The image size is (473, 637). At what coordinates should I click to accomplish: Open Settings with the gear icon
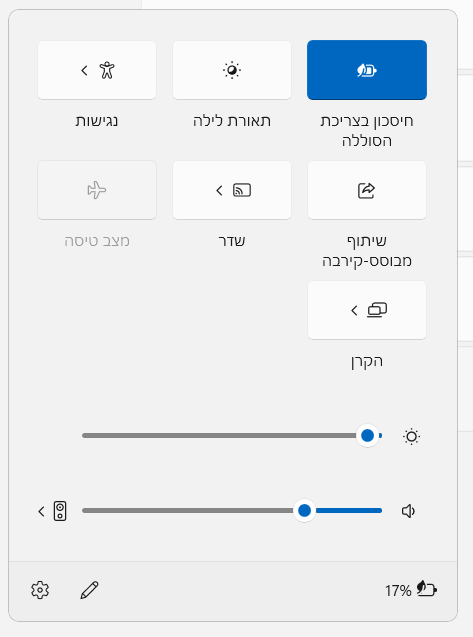coord(40,590)
